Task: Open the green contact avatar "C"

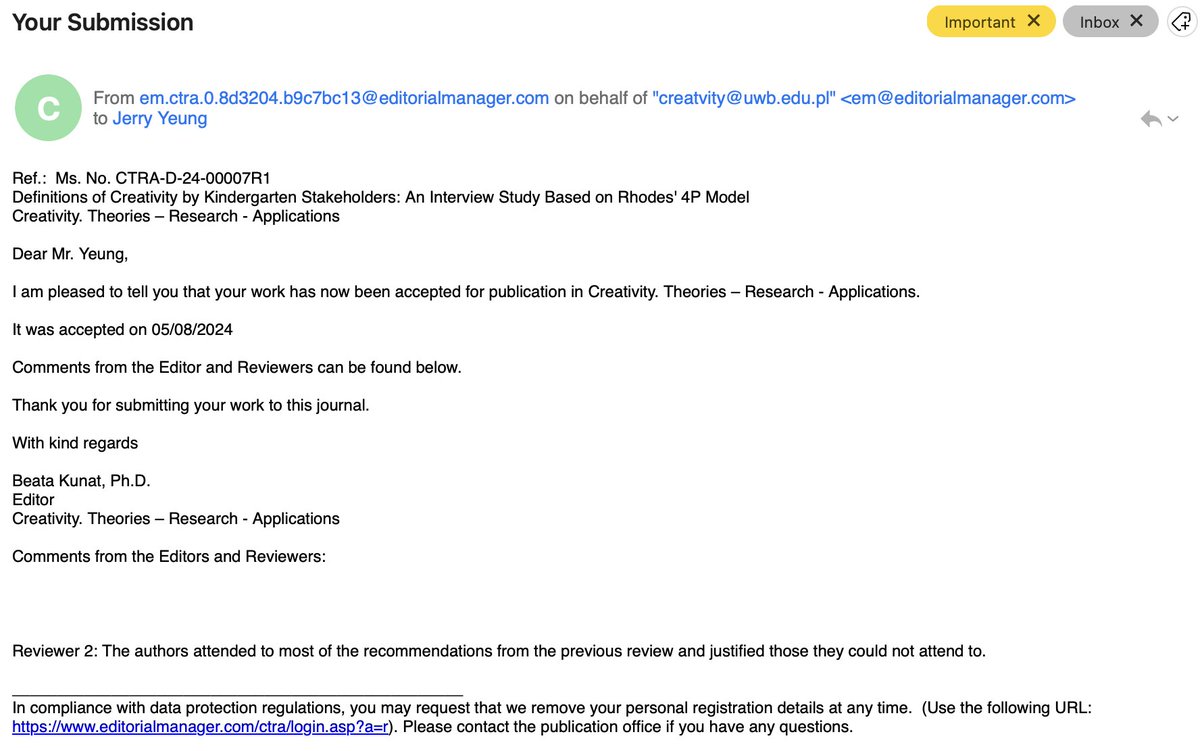Action: (48, 106)
